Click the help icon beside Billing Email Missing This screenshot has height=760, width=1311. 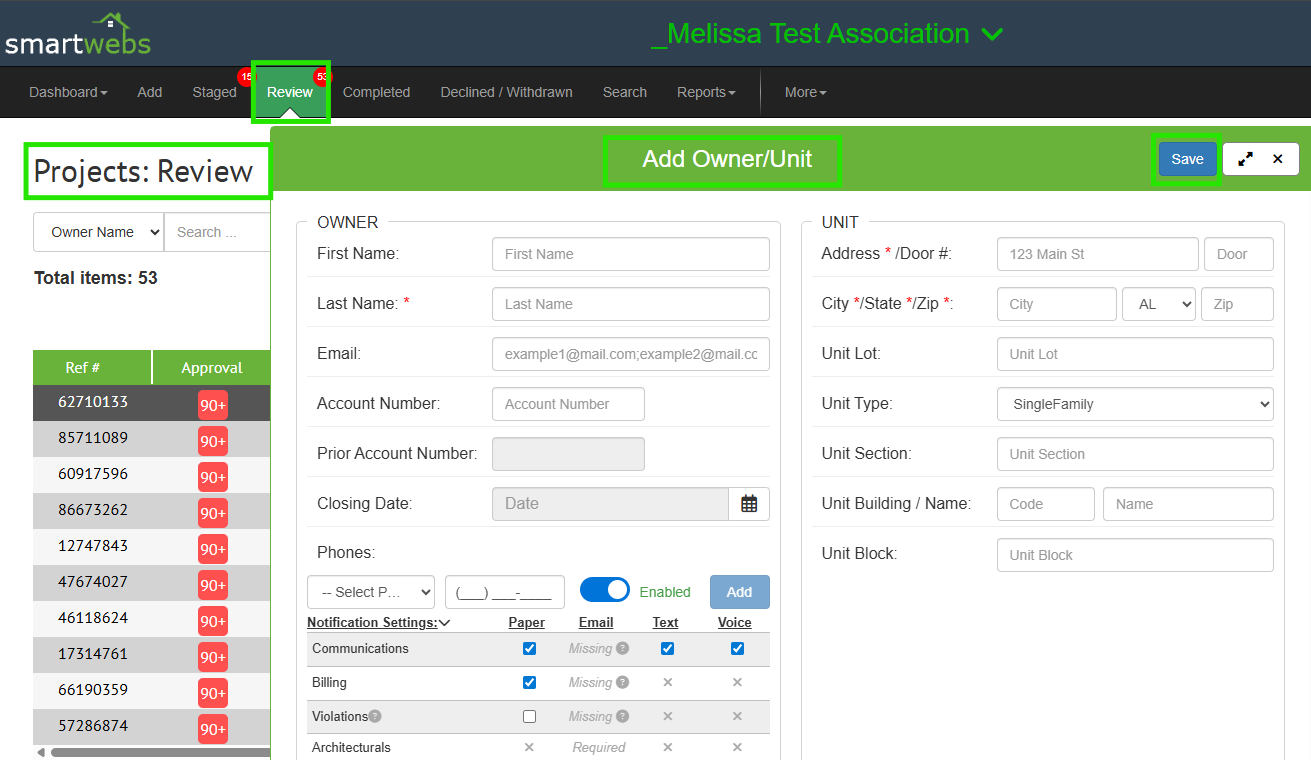pos(622,683)
